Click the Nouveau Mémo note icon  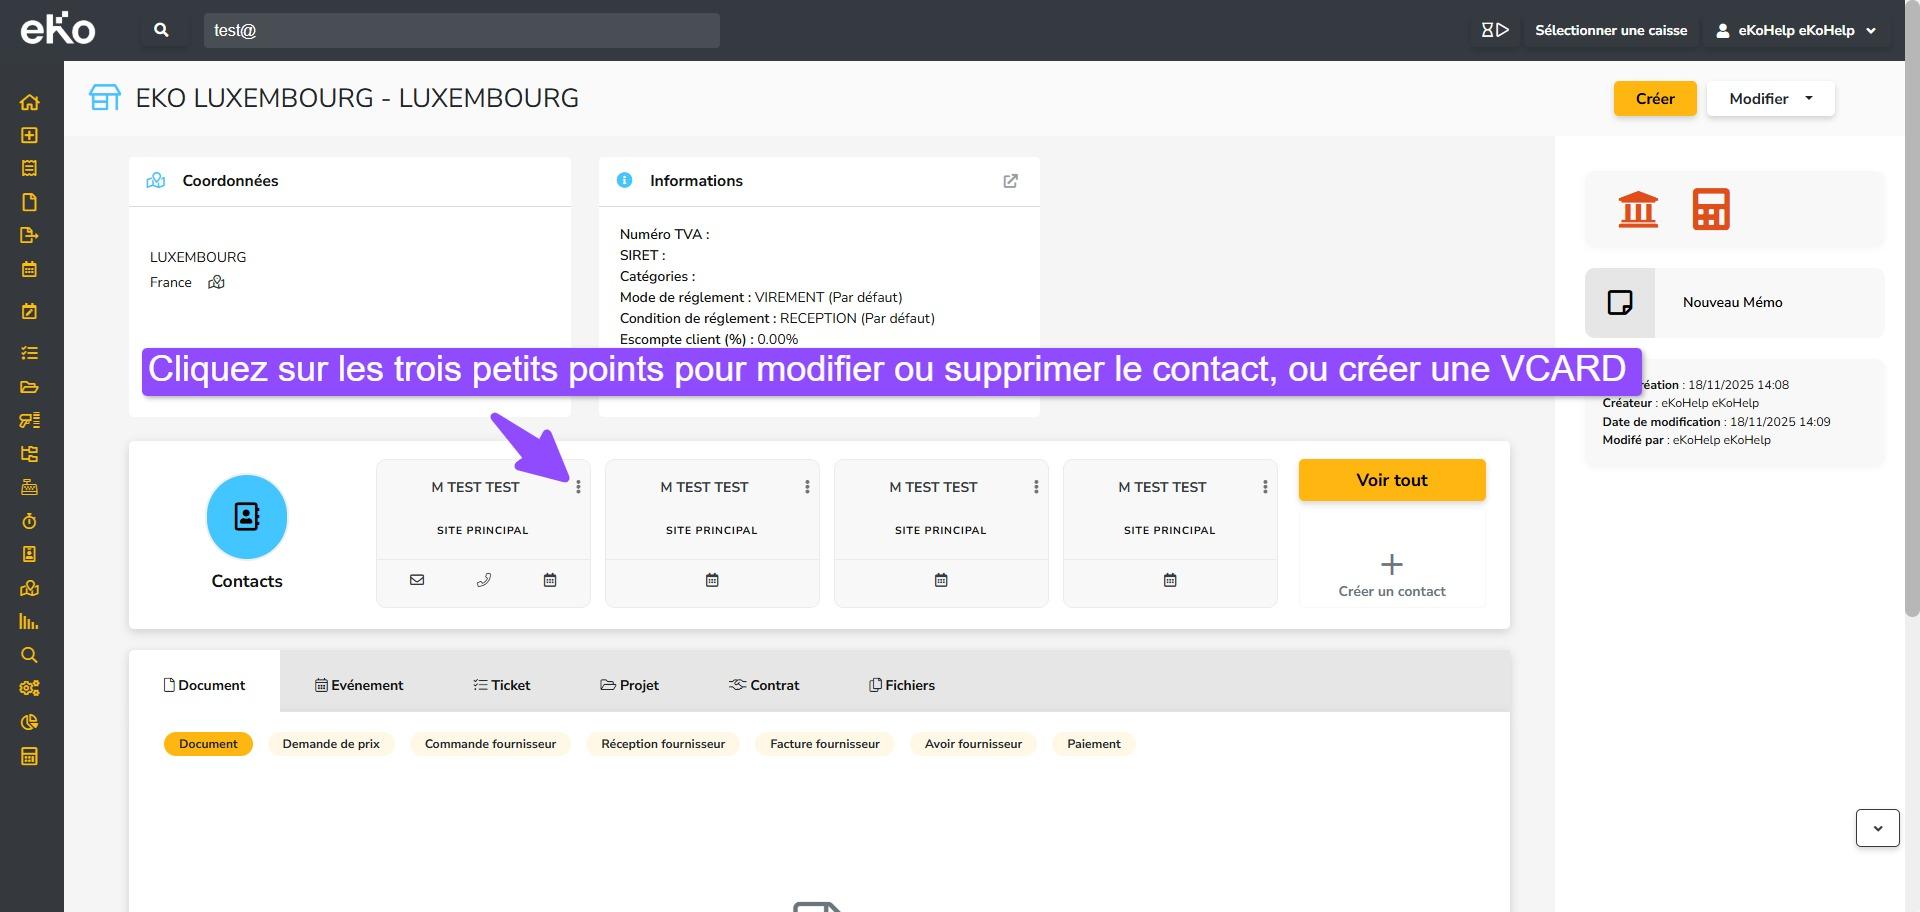(x=1619, y=302)
